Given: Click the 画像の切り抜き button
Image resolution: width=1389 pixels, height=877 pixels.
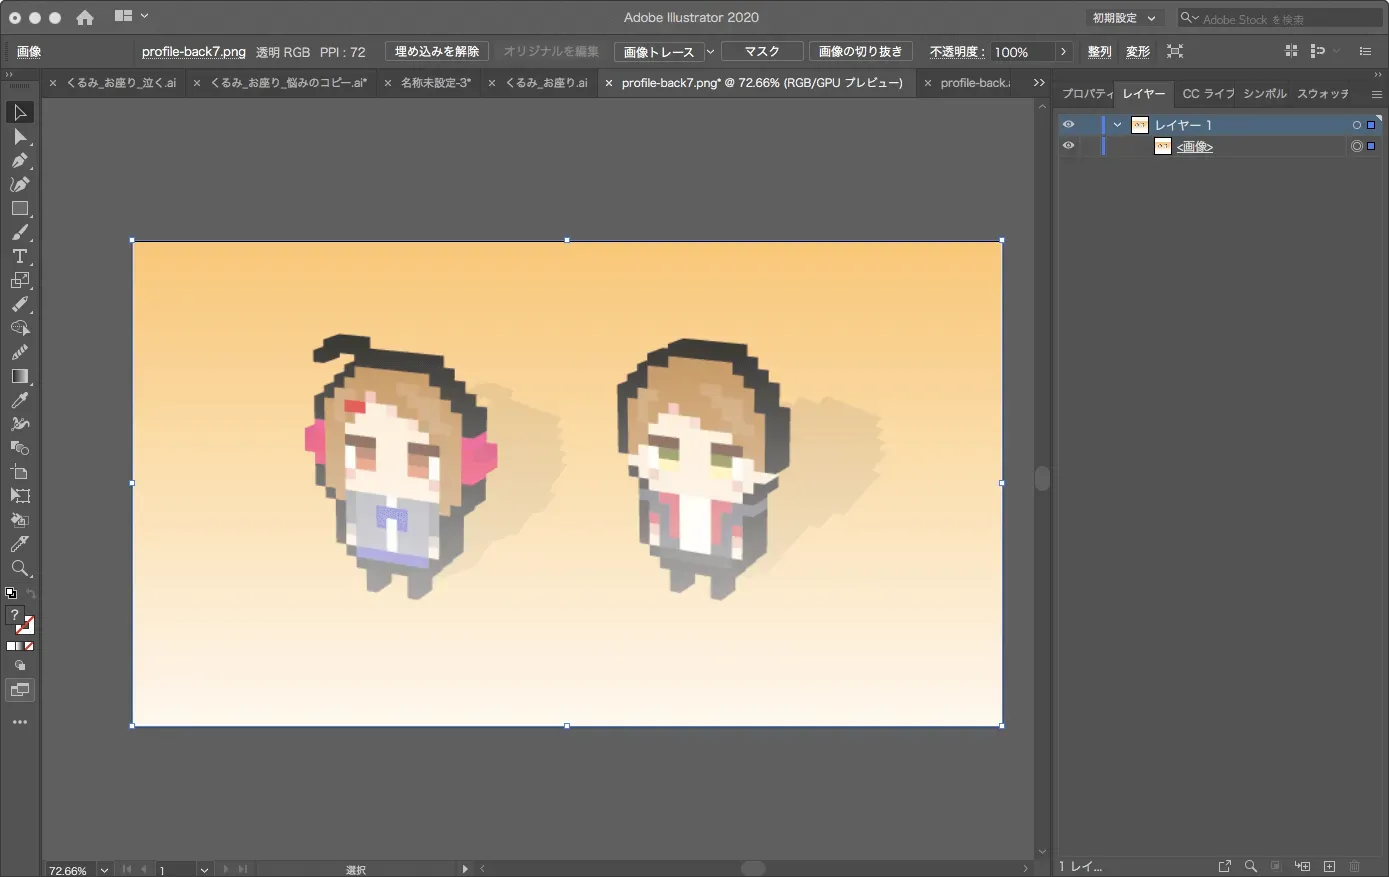Looking at the screenshot, I should (x=860, y=51).
